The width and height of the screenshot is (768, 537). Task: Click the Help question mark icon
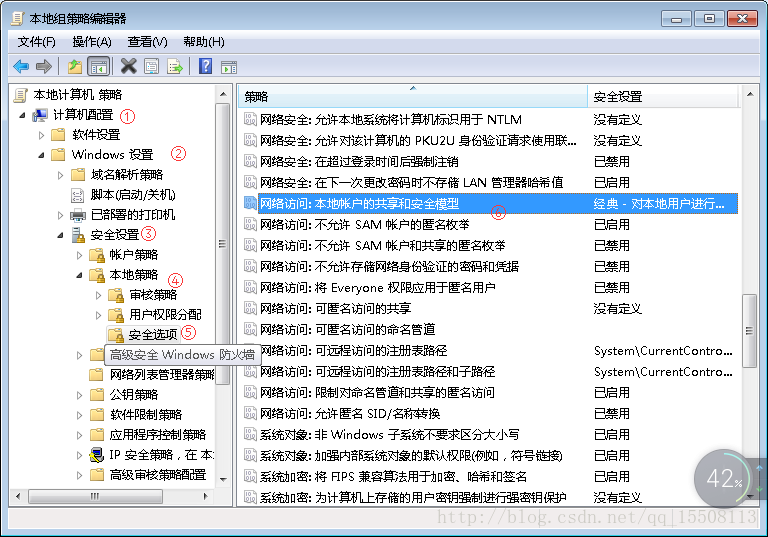[x=205, y=66]
